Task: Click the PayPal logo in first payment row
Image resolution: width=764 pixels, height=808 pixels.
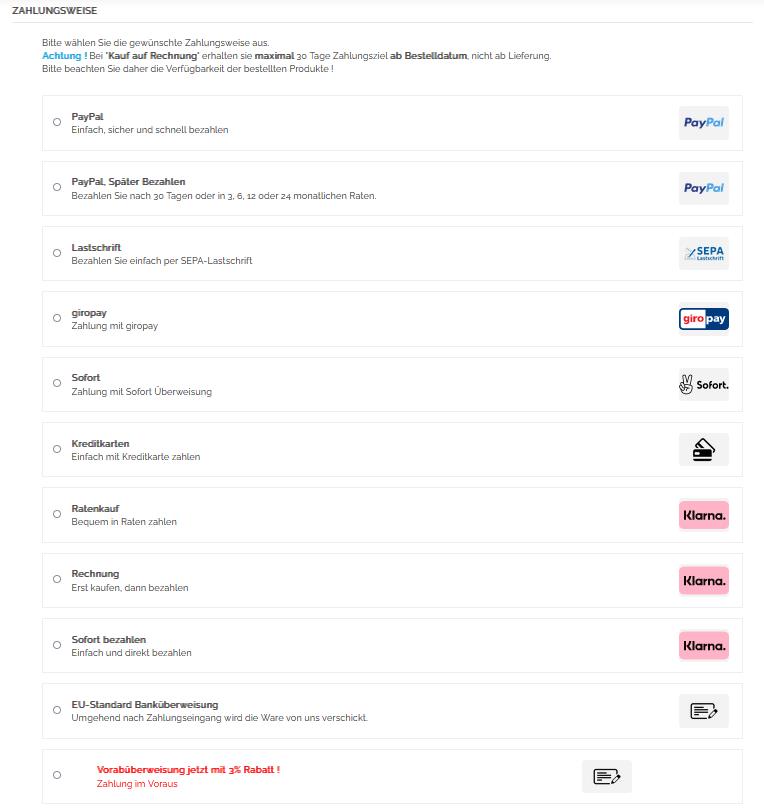Action: (703, 123)
